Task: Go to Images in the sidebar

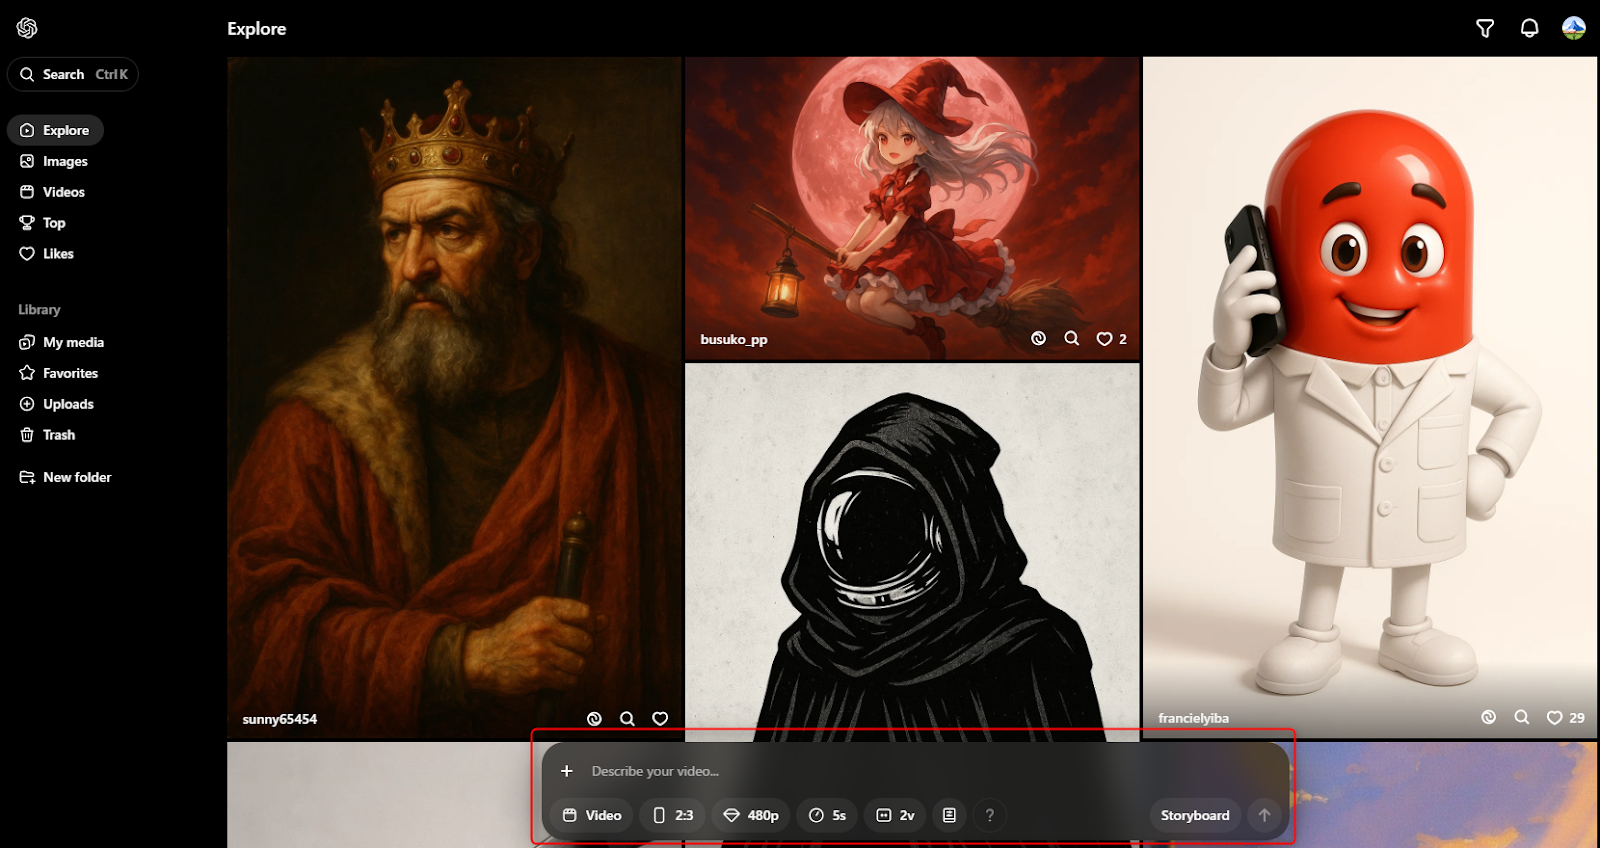Action: 65,161
